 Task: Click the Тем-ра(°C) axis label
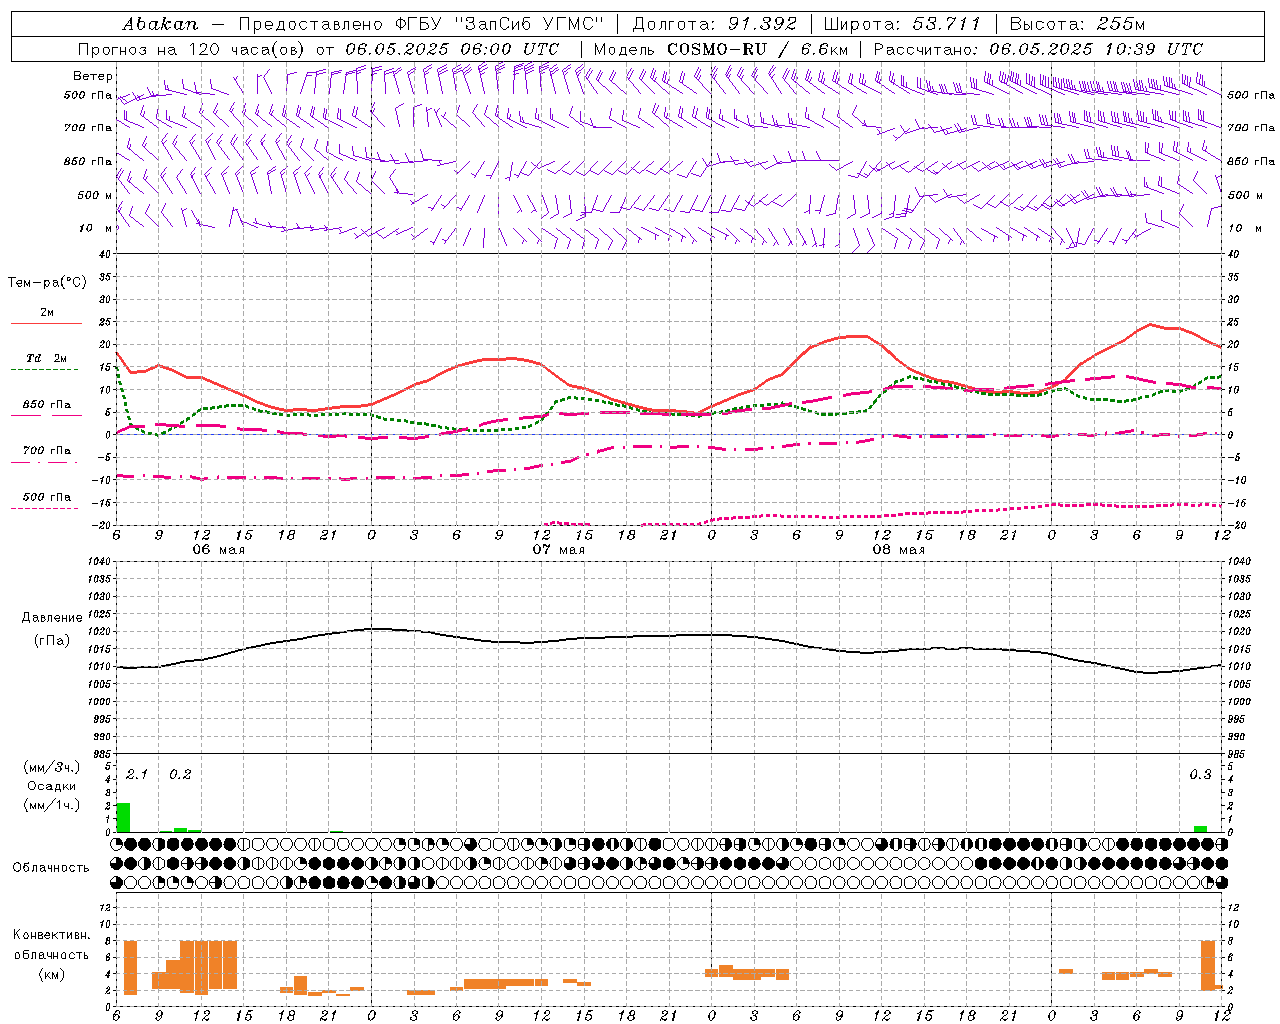47,283
